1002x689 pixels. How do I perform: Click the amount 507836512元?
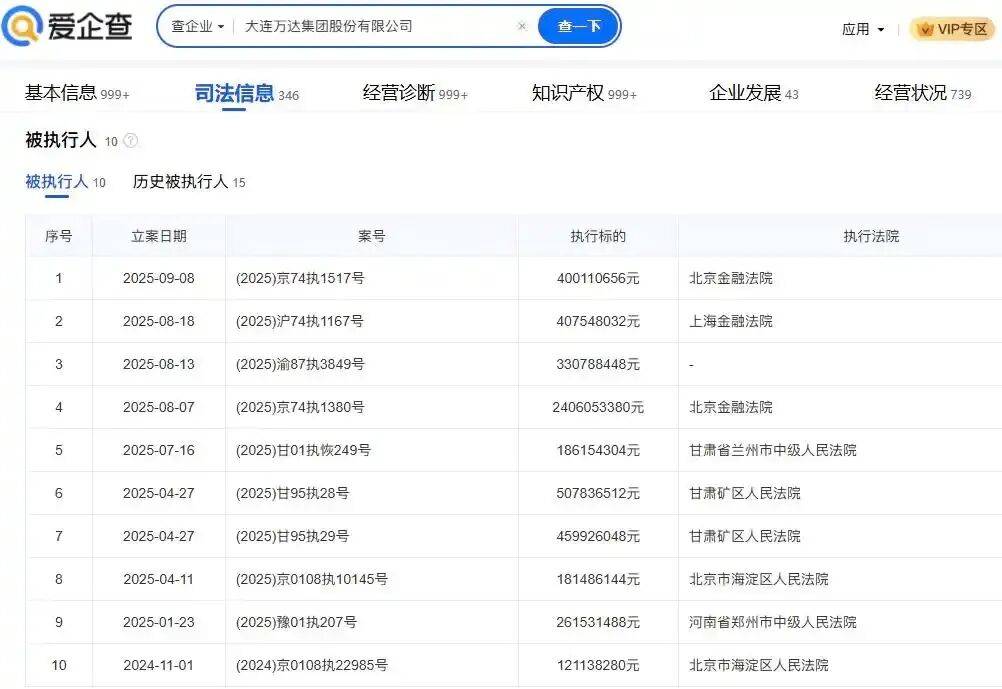point(598,493)
